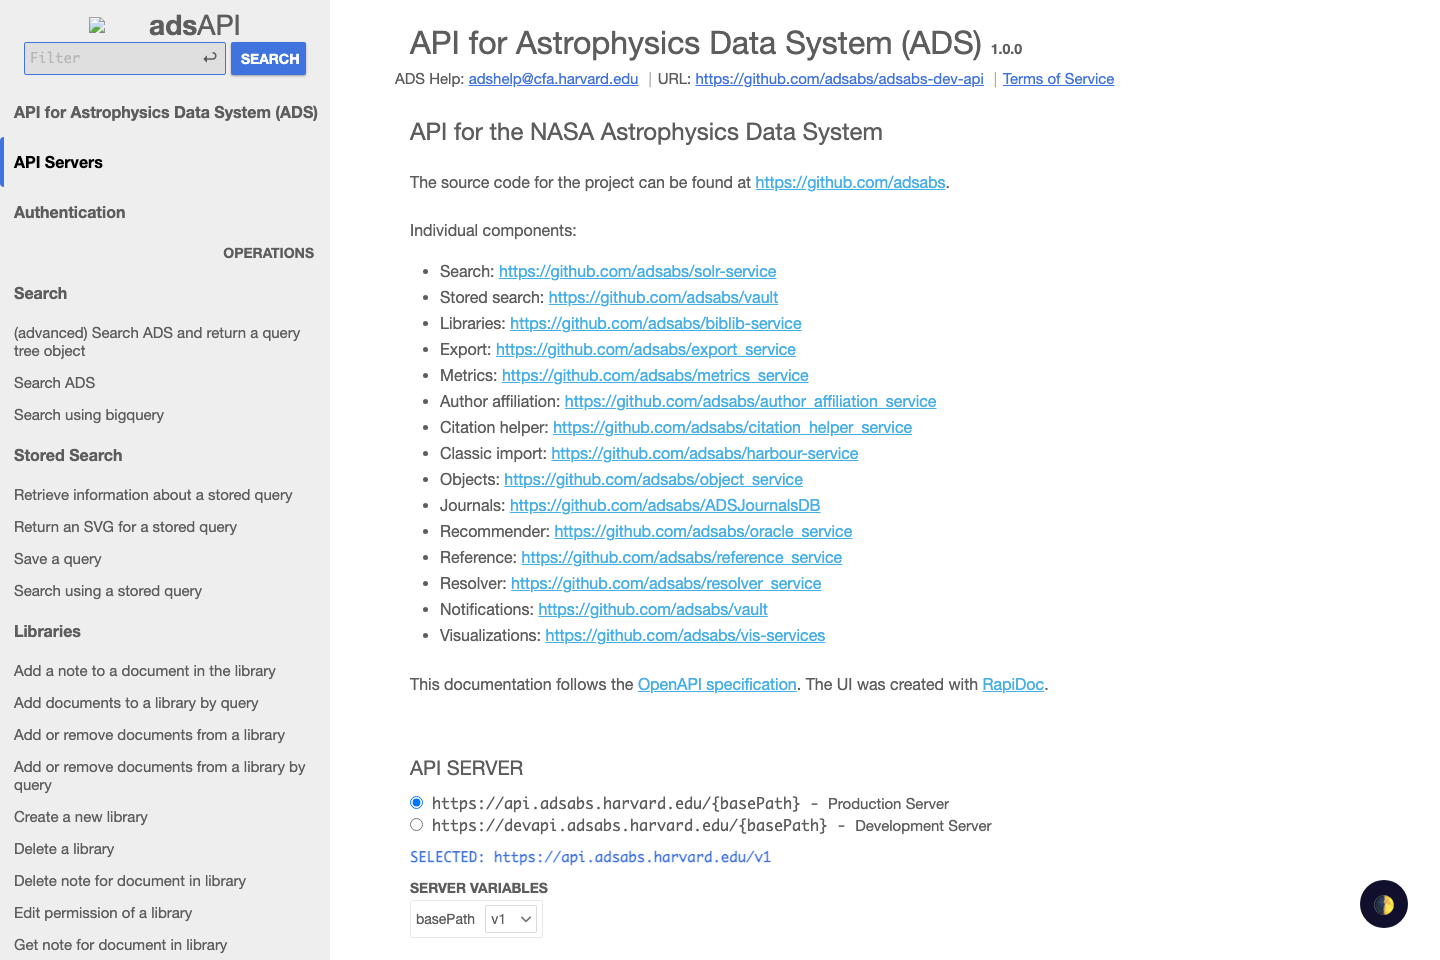Image resolution: width=1440 pixels, height=960 pixels.
Task: Open the Create a new library operation
Action: [x=80, y=816]
